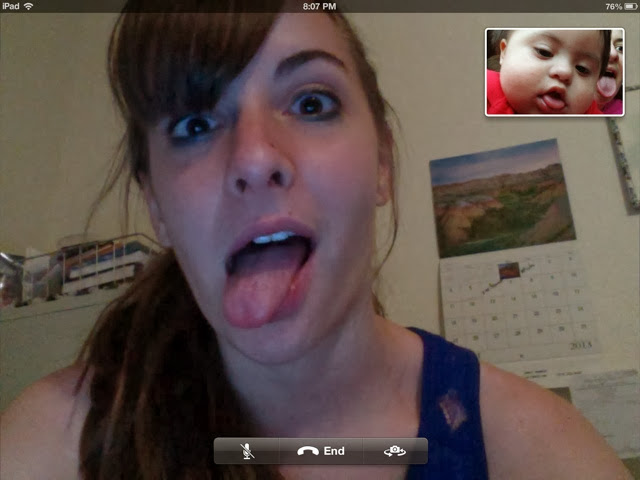The height and width of the screenshot is (480, 640).
Task: Tap the 76% battery percentage
Action: point(613,7)
